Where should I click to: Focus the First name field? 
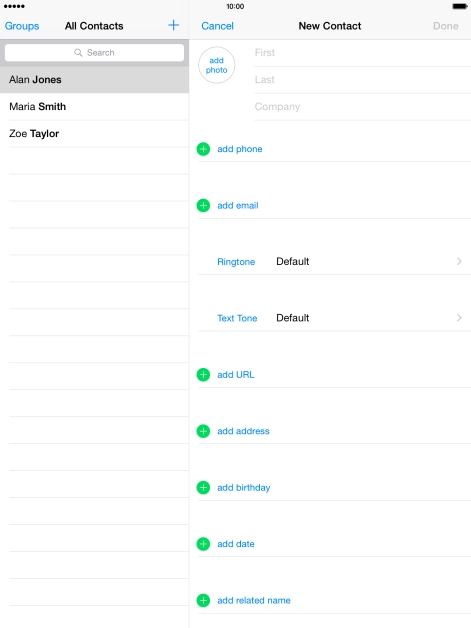coord(362,53)
